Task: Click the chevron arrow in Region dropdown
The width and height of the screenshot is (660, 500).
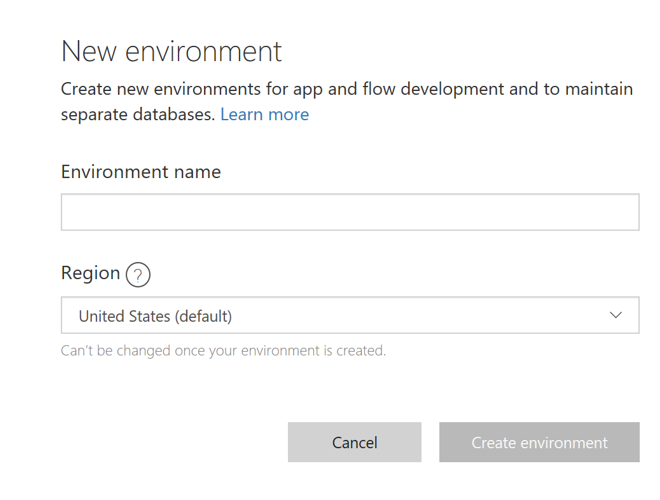Action: point(616,316)
